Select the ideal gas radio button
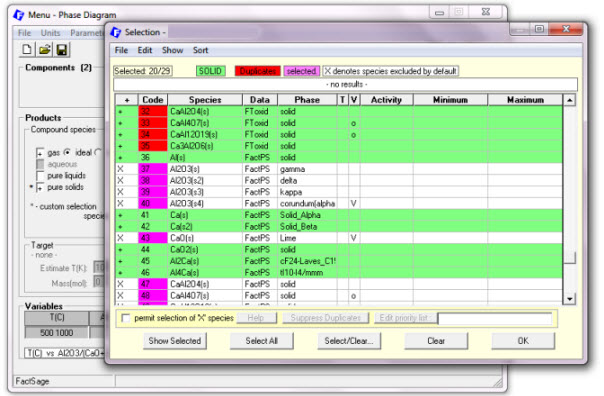This screenshot has width=604, height=396. point(67,153)
